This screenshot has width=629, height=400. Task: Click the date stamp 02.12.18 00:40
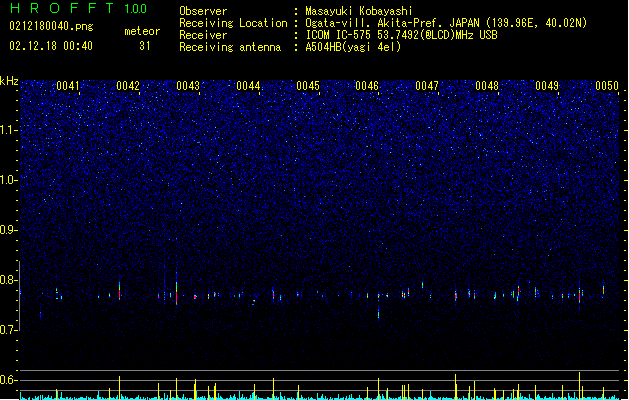click(x=51, y=46)
